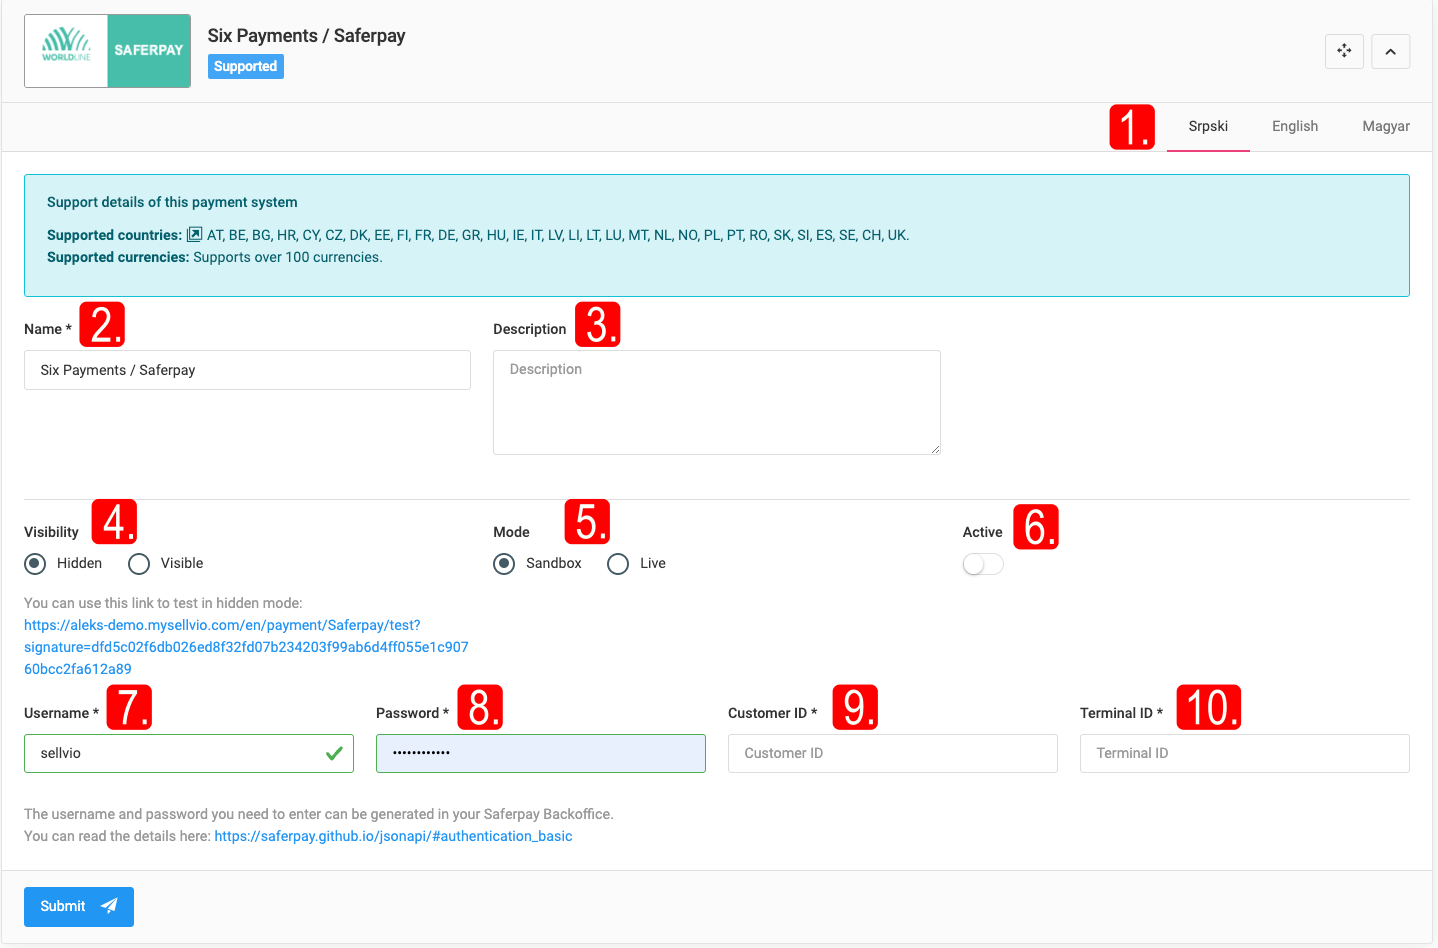Toggle the Active switch on

click(x=982, y=565)
